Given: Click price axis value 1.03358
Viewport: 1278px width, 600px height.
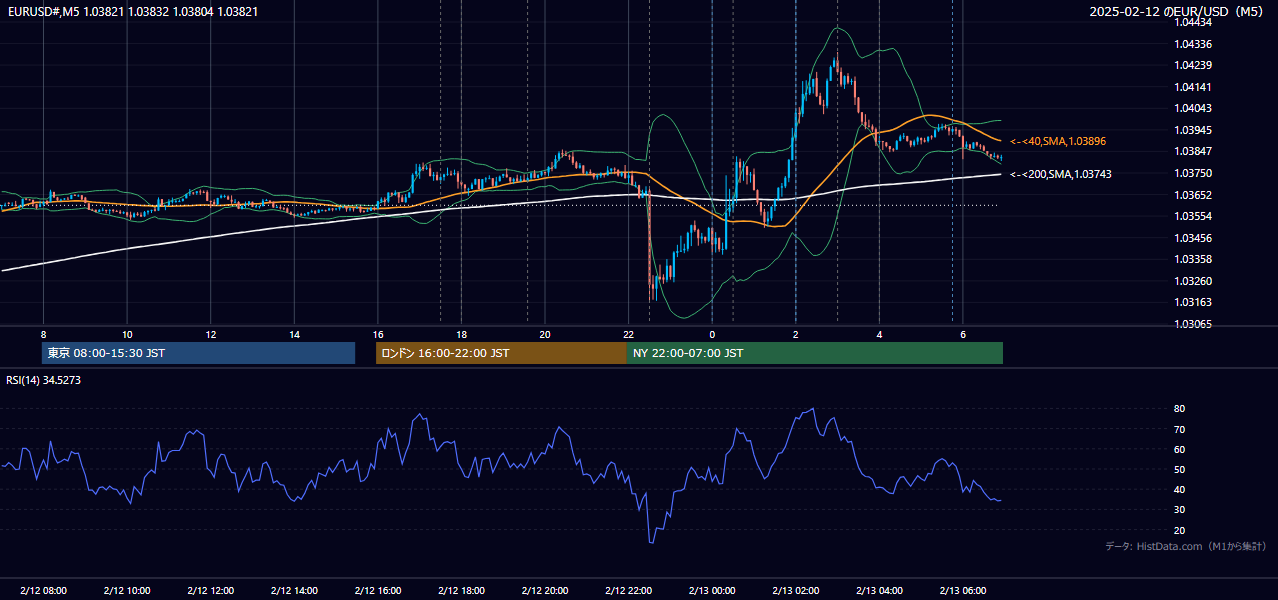Looking at the screenshot, I should pyautogui.click(x=1193, y=259).
